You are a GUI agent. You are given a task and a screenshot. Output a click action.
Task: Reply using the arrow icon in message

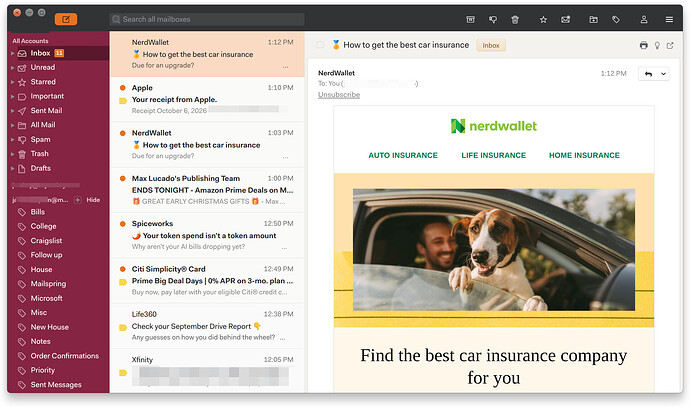[x=648, y=74]
